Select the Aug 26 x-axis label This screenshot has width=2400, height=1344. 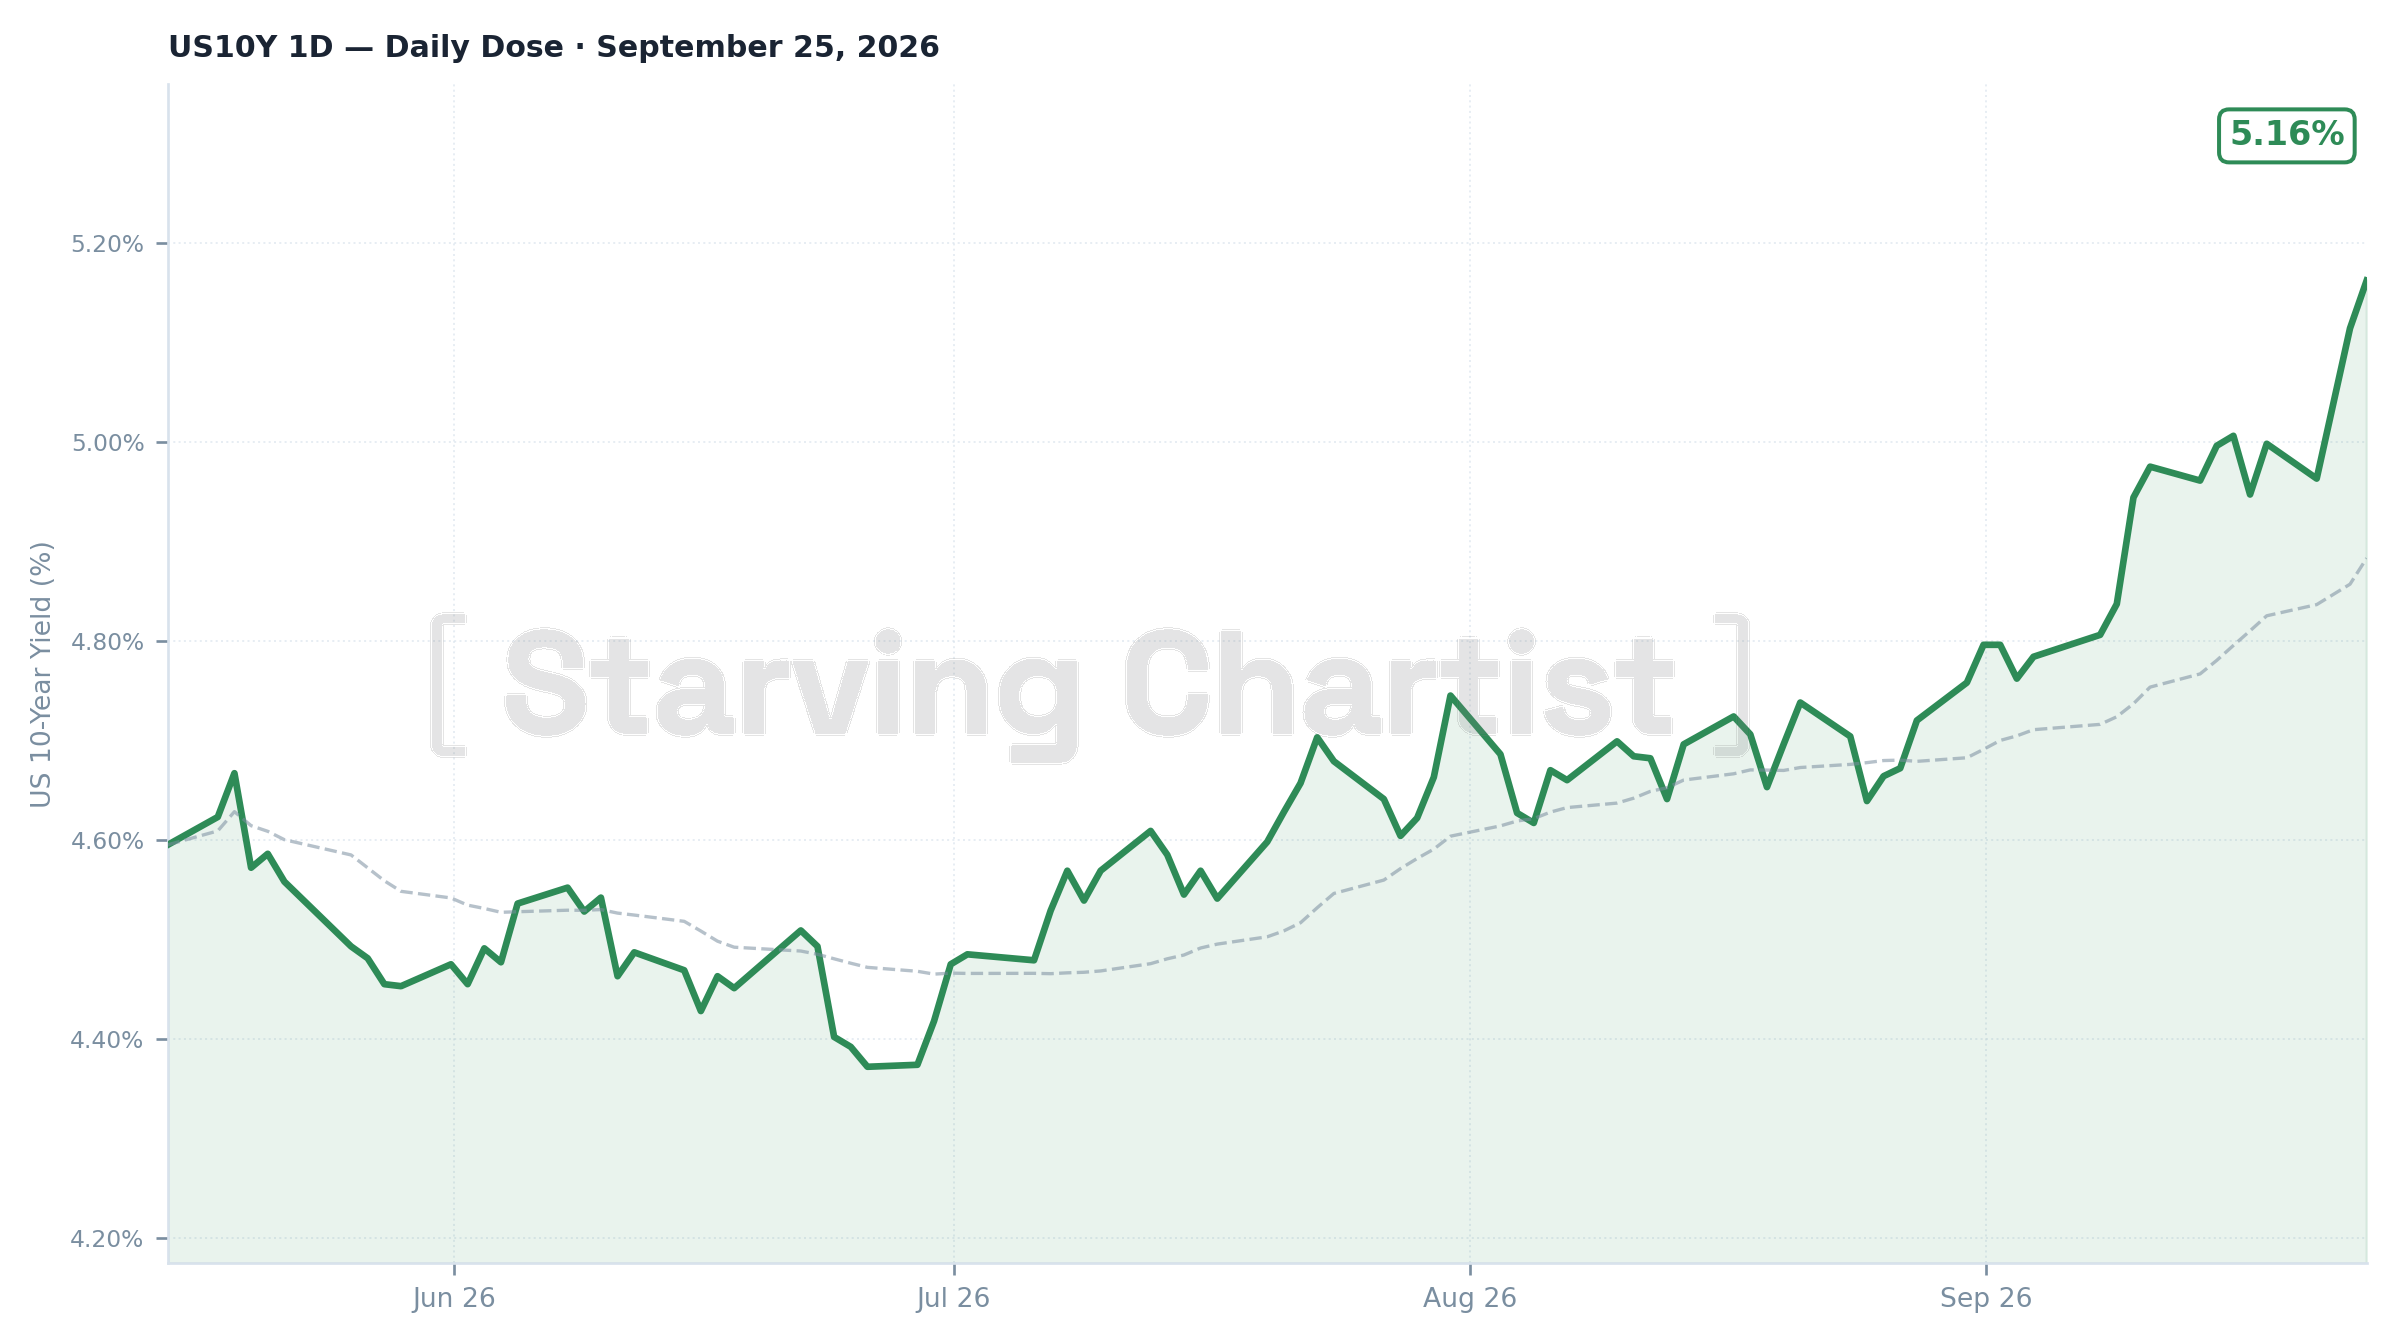[1469, 1298]
